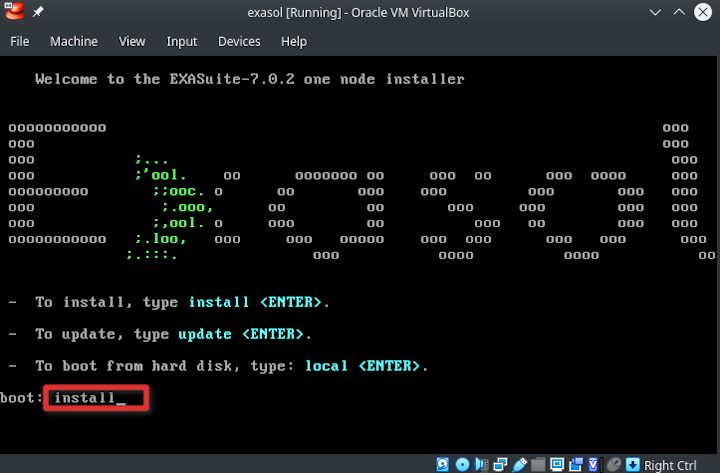Click the cyan 'local <ENTER>' text
This screenshot has width=720, height=473.
(x=362, y=366)
